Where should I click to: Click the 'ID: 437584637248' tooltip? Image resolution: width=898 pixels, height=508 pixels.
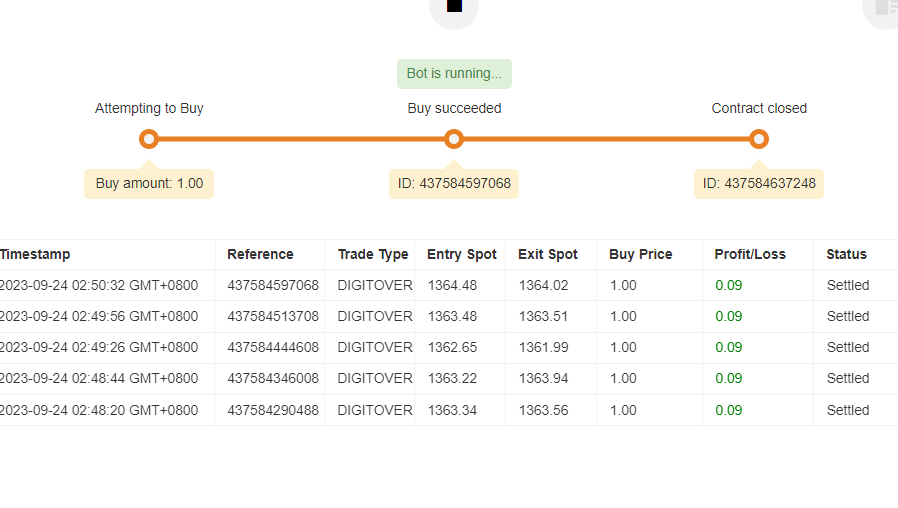click(x=759, y=184)
